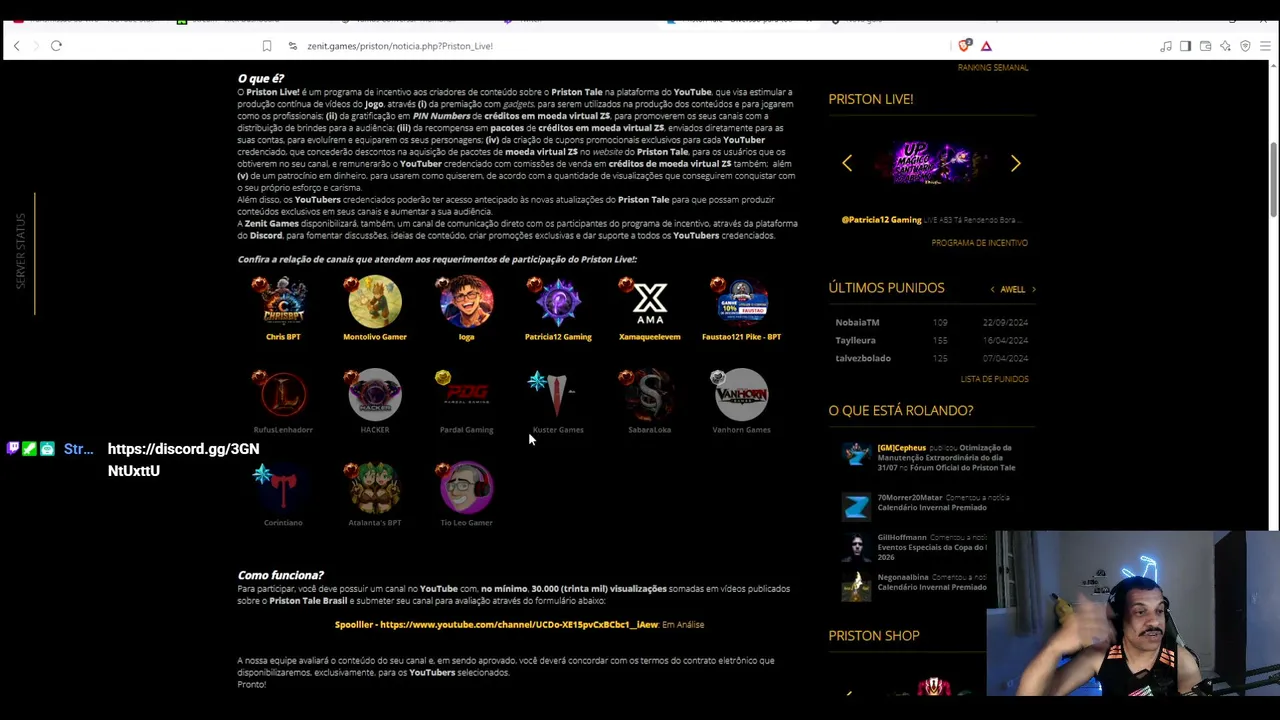The image size is (1280, 720).
Task: Select punished player talvezbolado
Action: click(863, 359)
